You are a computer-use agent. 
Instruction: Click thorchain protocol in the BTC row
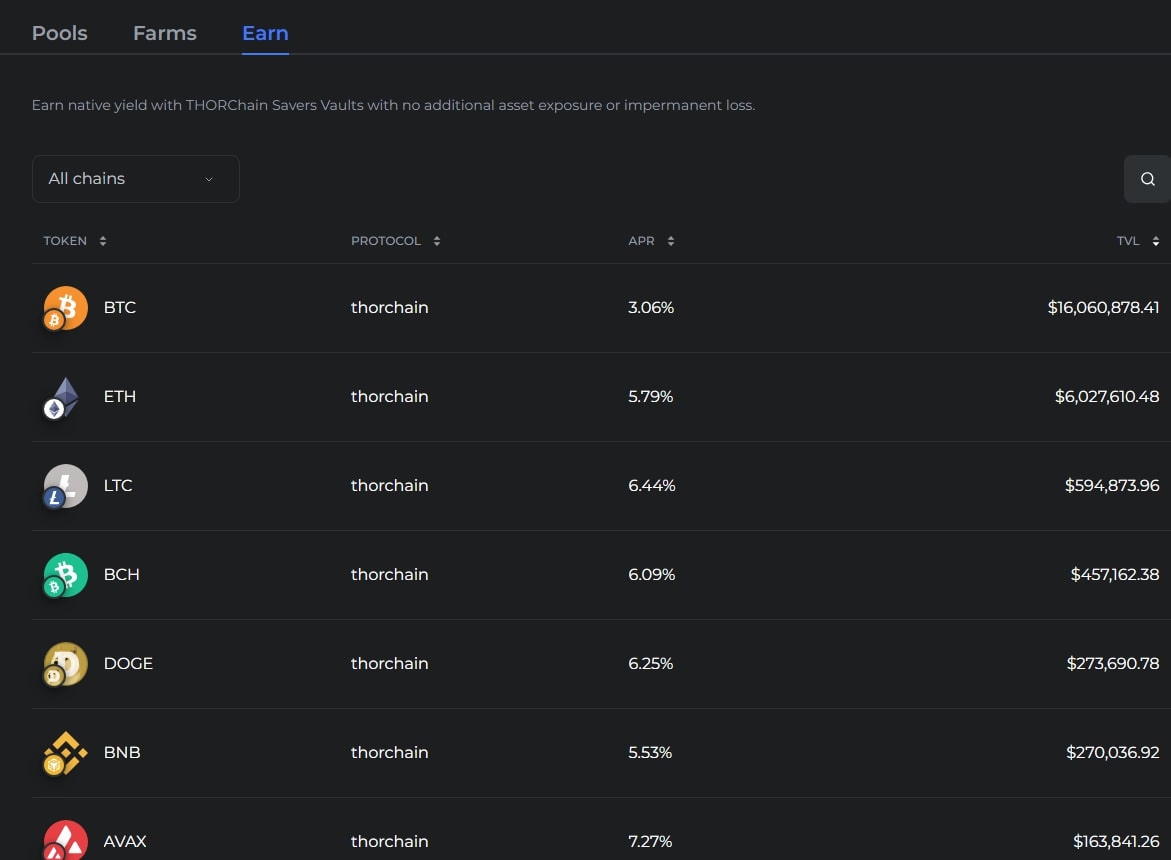(389, 308)
